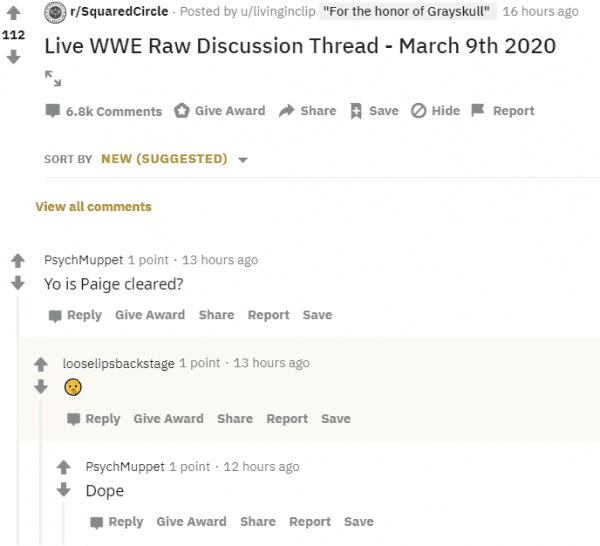
Task: Report the main post using flag icon
Action: coord(503,111)
